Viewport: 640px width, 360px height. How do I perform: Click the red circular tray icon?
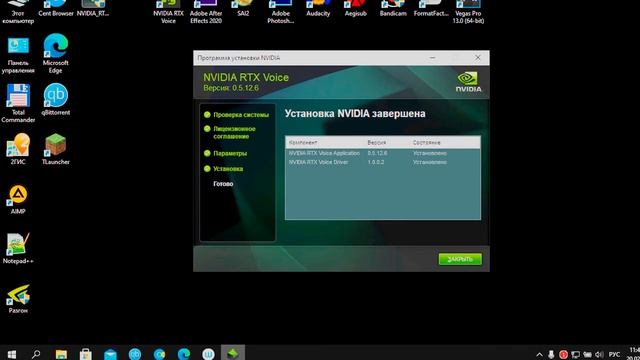pos(563,355)
